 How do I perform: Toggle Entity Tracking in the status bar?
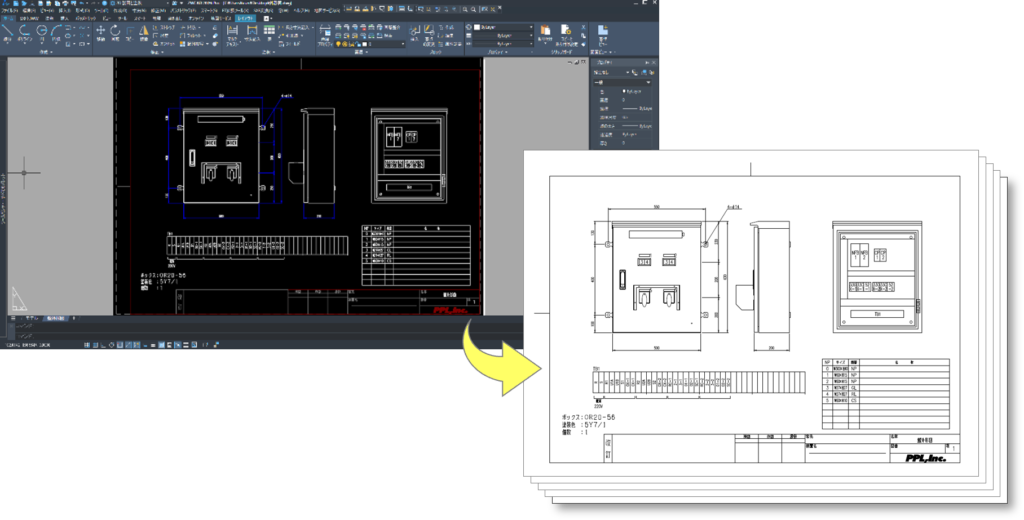(x=129, y=344)
